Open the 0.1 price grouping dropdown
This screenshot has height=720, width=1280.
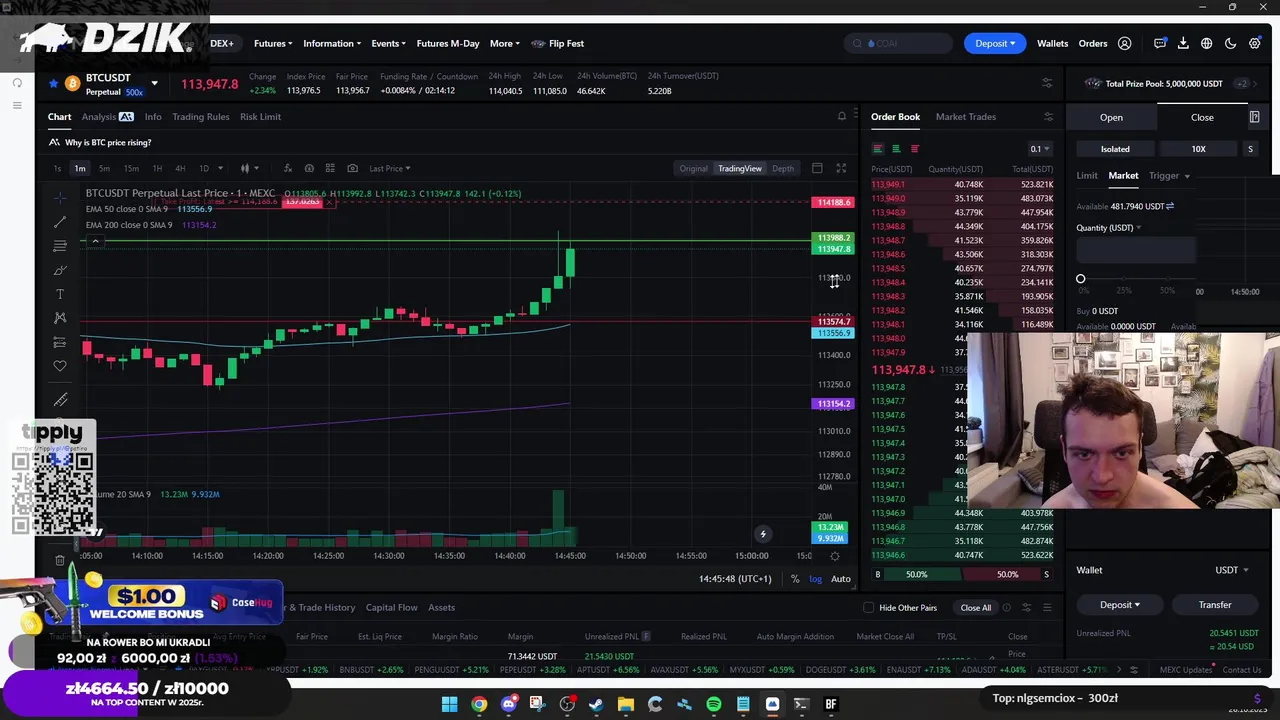coord(1040,149)
